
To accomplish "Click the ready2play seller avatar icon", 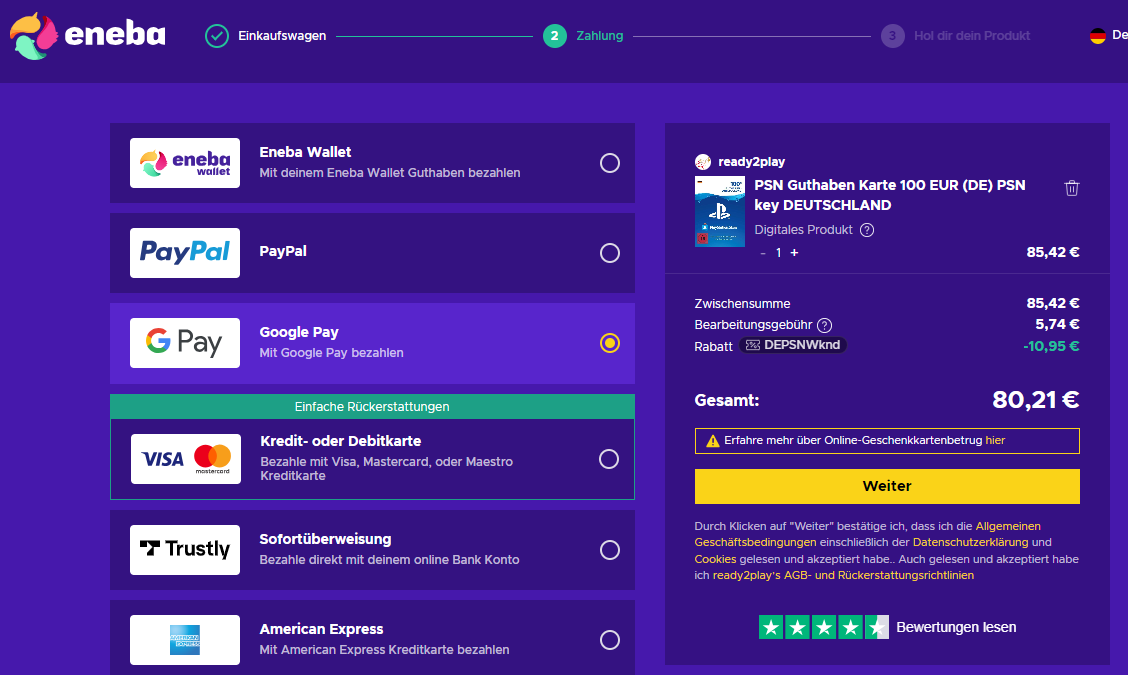I will coord(703,162).
